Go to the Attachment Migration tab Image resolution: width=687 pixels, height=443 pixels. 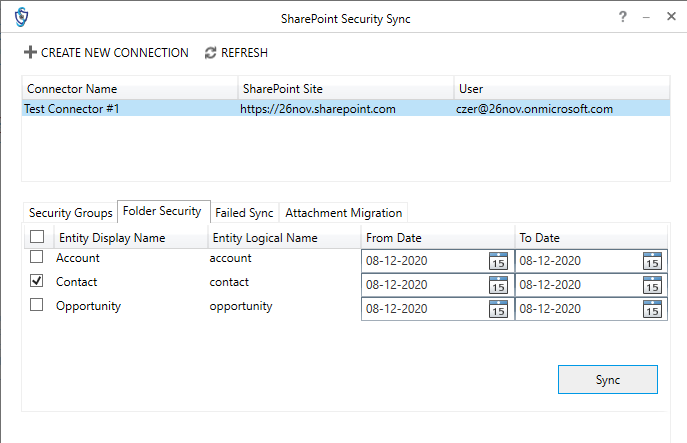tap(343, 213)
